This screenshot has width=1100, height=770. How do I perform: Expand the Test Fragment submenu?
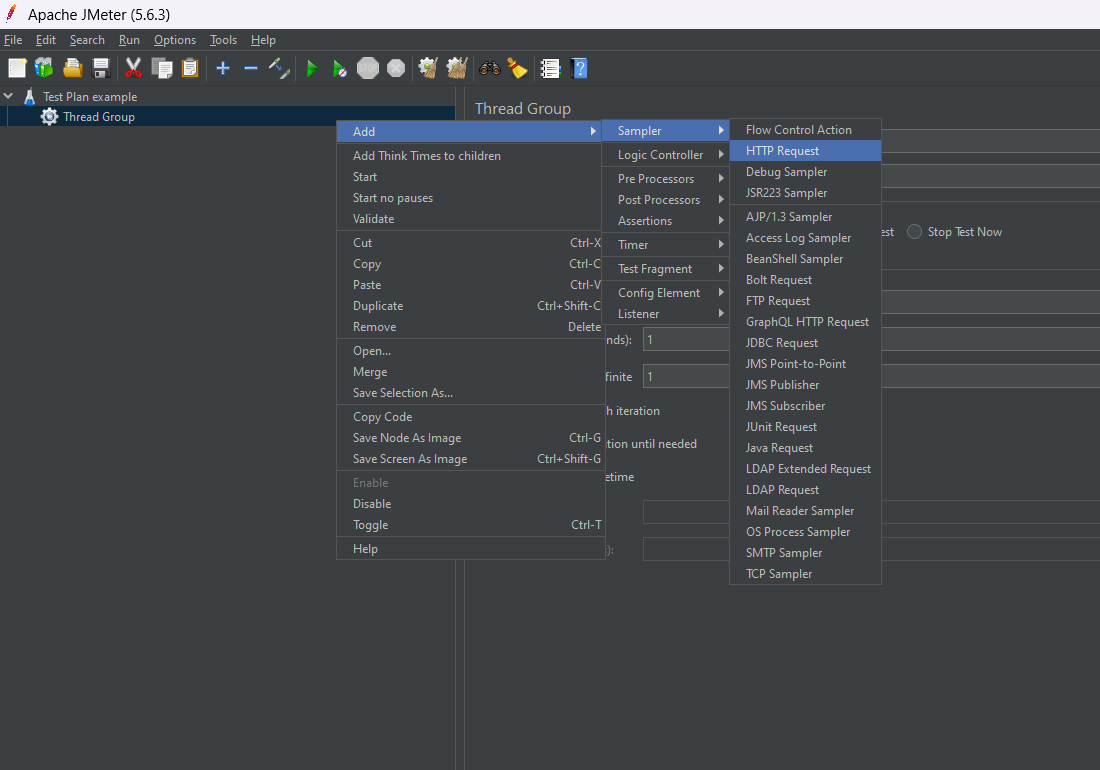(664, 268)
